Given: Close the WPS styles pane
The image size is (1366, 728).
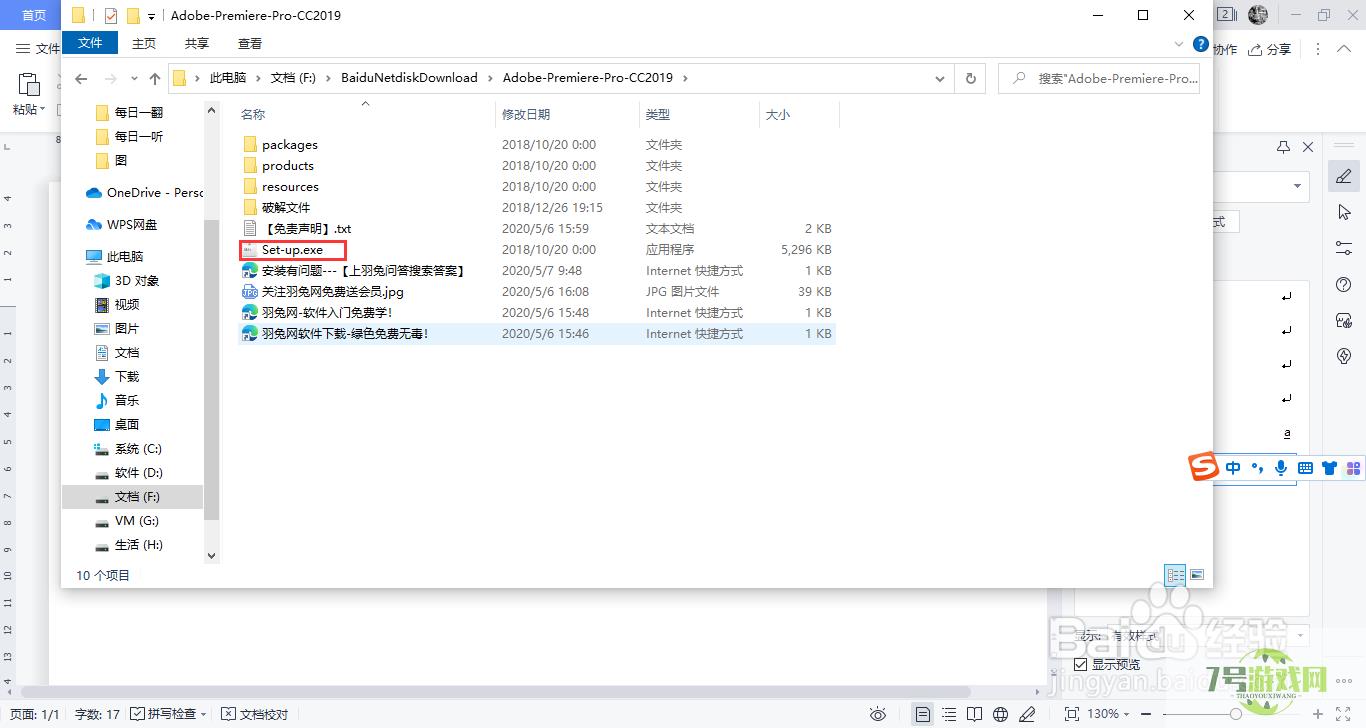Looking at the screenshot, I should (x=1308, y=147).
